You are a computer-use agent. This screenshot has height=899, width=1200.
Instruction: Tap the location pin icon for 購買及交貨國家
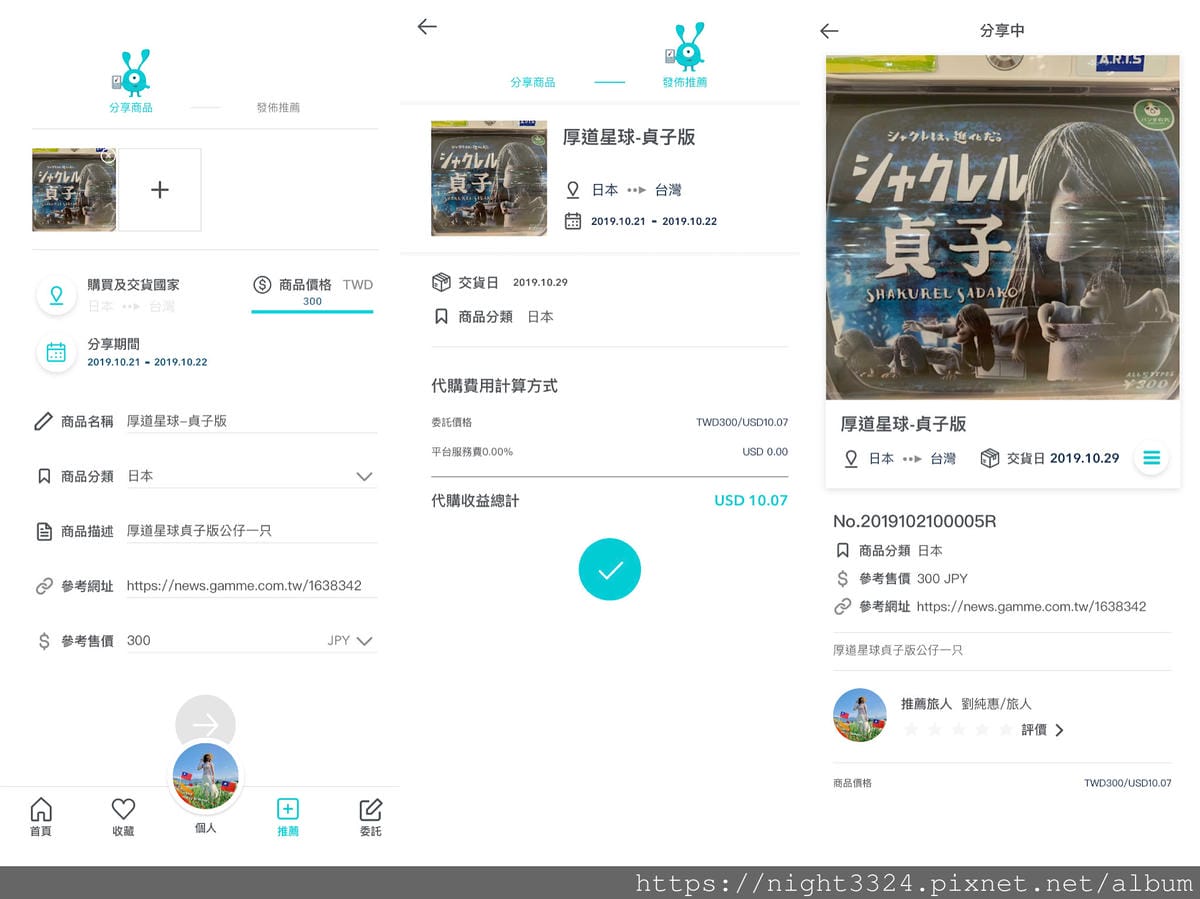tap(56, 295)
